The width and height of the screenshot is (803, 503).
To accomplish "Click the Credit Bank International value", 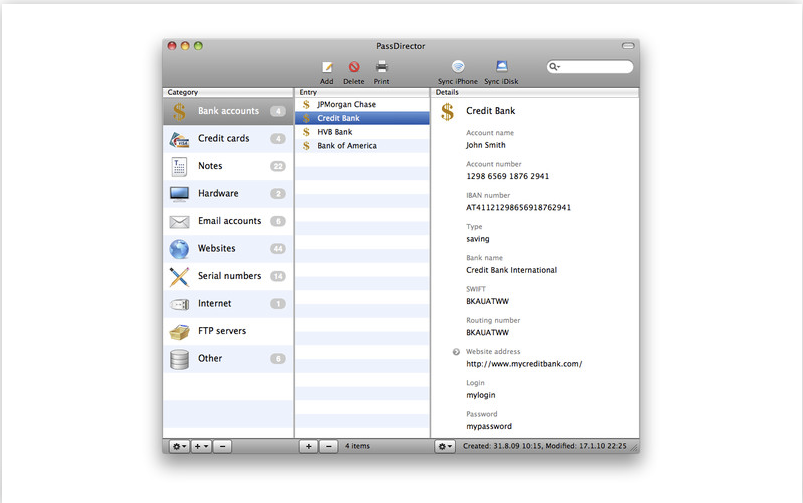I will (511, 270).
